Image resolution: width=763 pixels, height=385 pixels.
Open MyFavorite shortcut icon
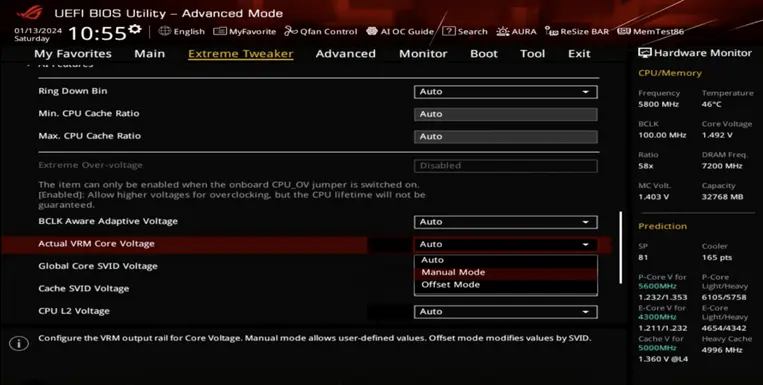[220, 31]
